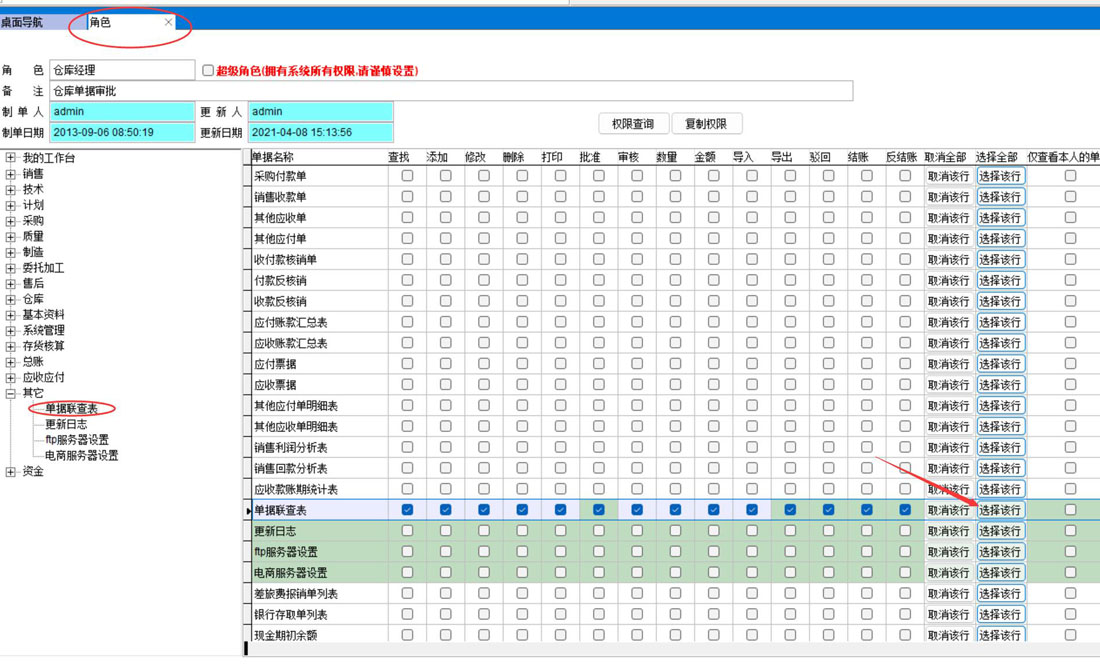Switch to the 桌面导航 tab
Image resolution: width=1100 pixels, height=664 pixels.
coord(22,22)
